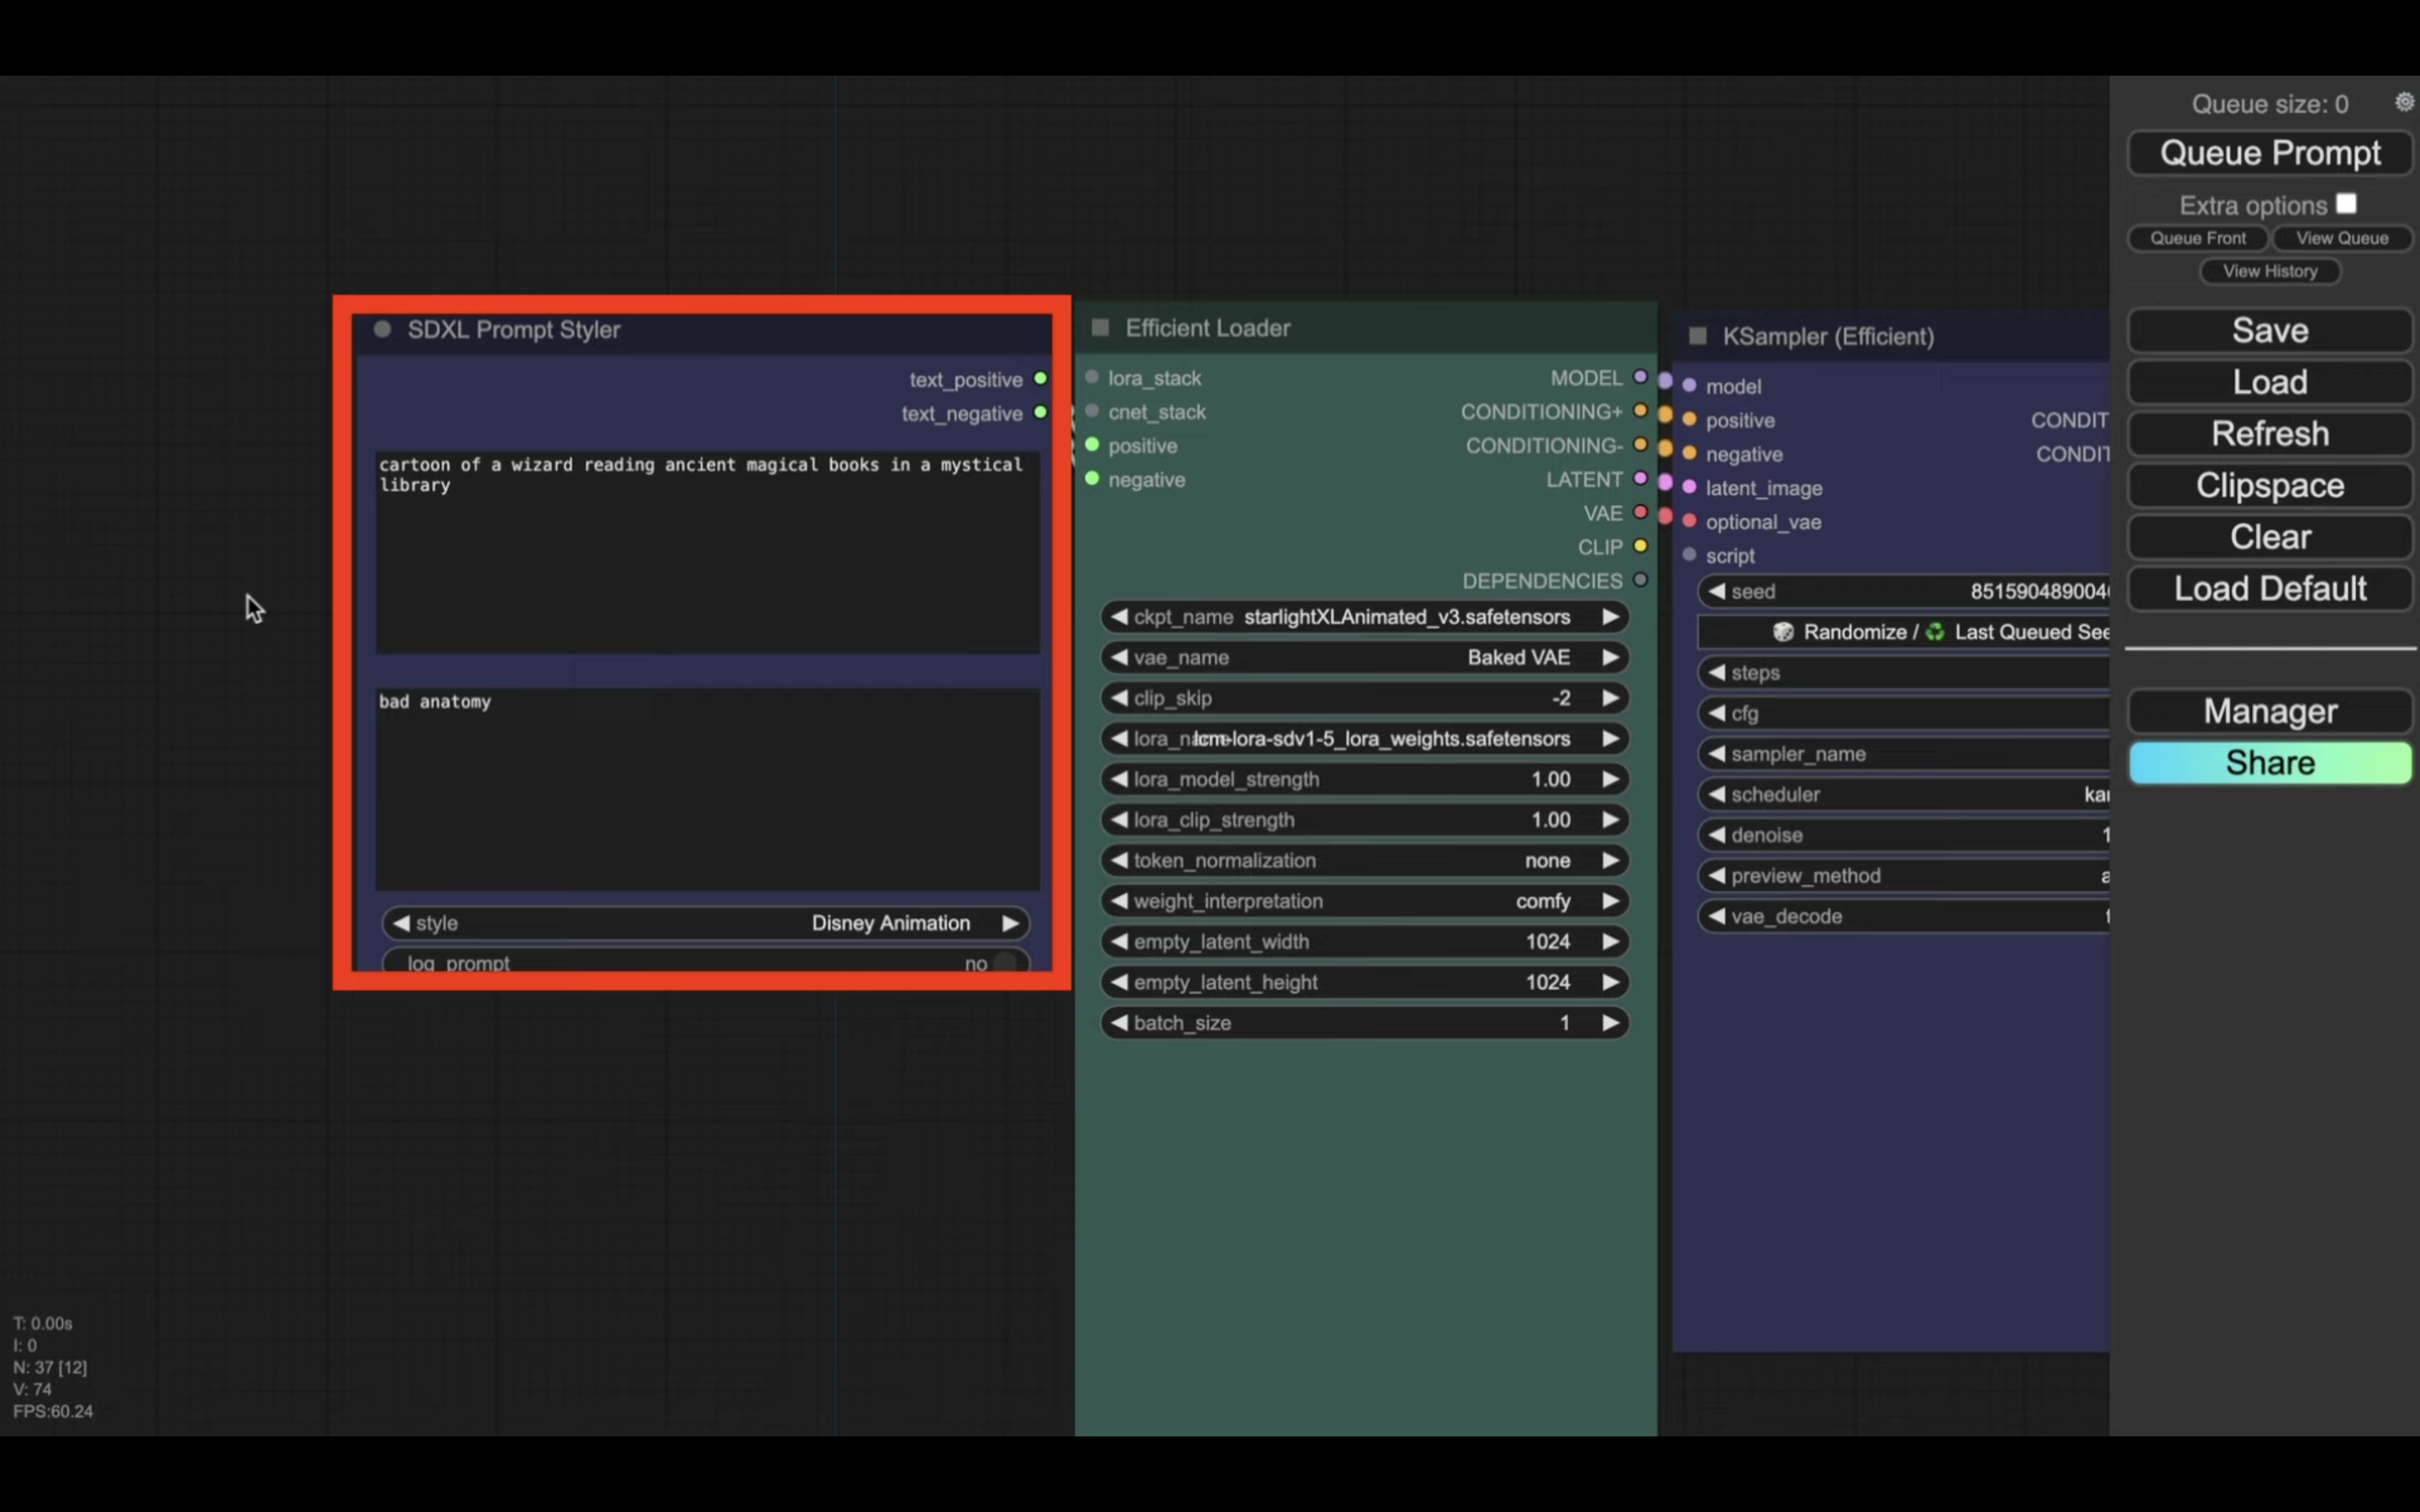Screen dimensions: 2420x1512
Task: Open vae_decode selector on KSampler
Action: pos(1904,916)
